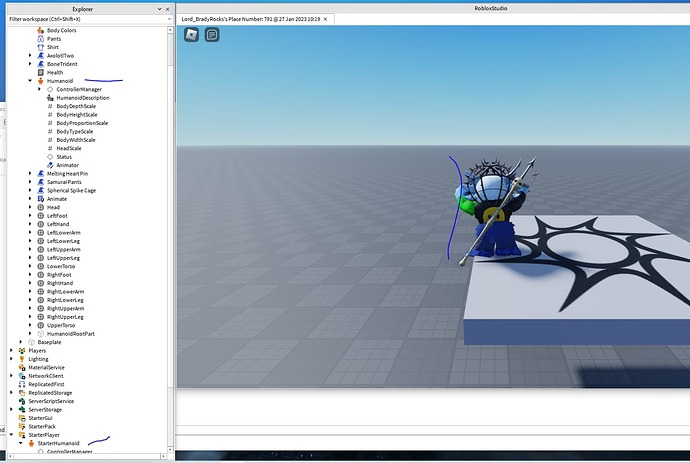The height and width of the screenshot is (463, 690).
Task: Click the Melting Heart Pin accessory icon
Action: pos(41,173)
